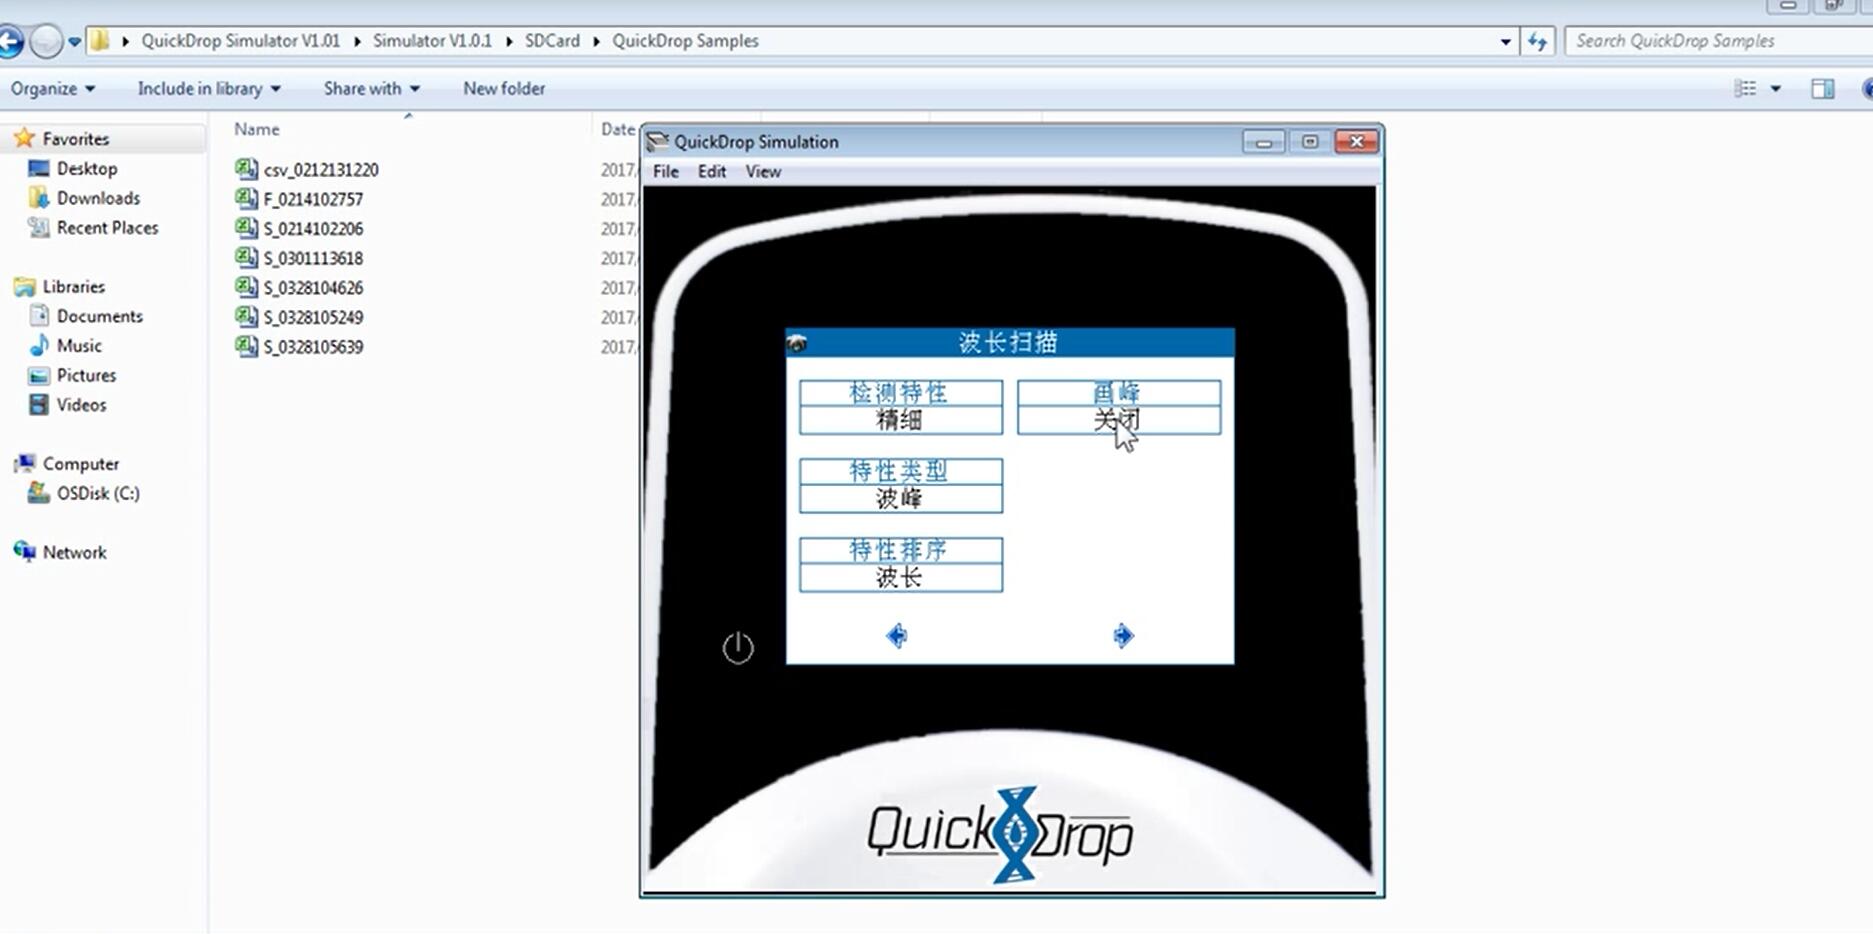Click Pictures library icon

[x=39, y=375]
